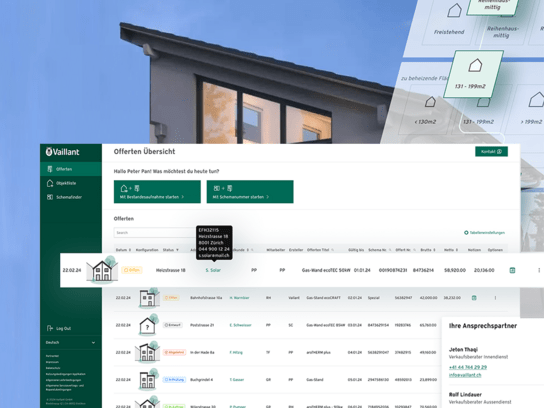Click house icon in the In der Hade 8a row
This screenshot has width=544, height=408.
[147, 352]
